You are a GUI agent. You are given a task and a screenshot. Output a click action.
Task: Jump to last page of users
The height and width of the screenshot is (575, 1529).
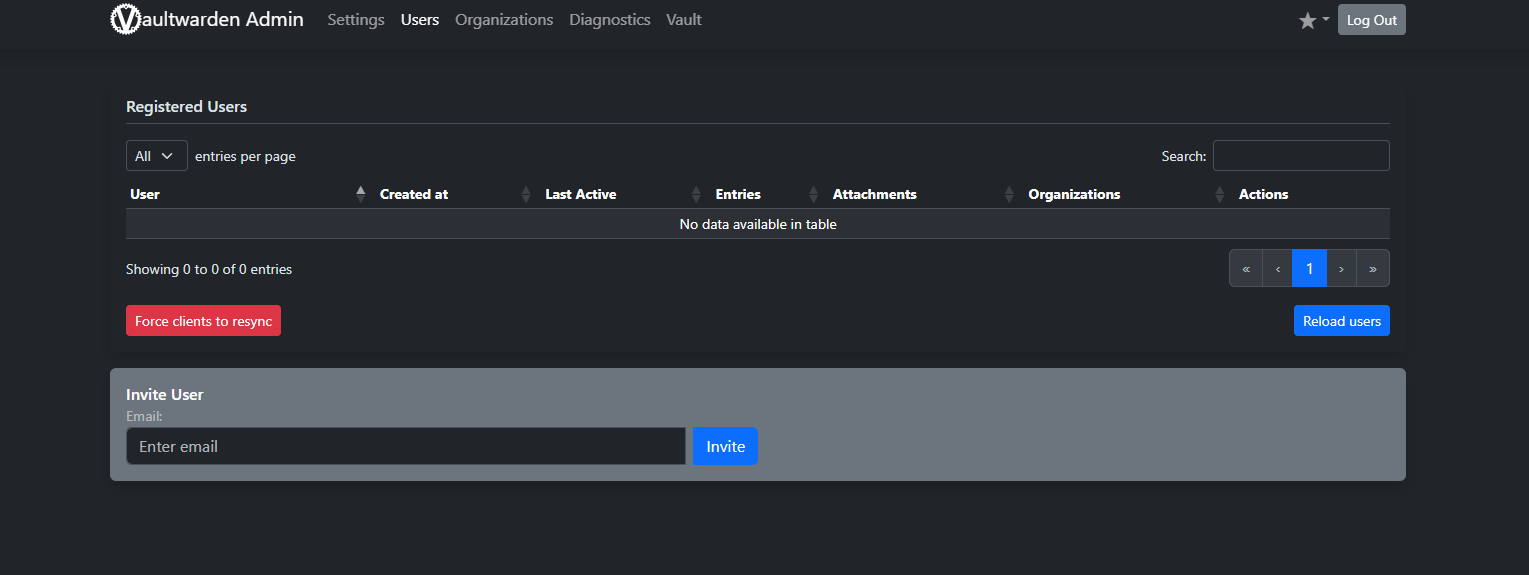(1373, 268)
